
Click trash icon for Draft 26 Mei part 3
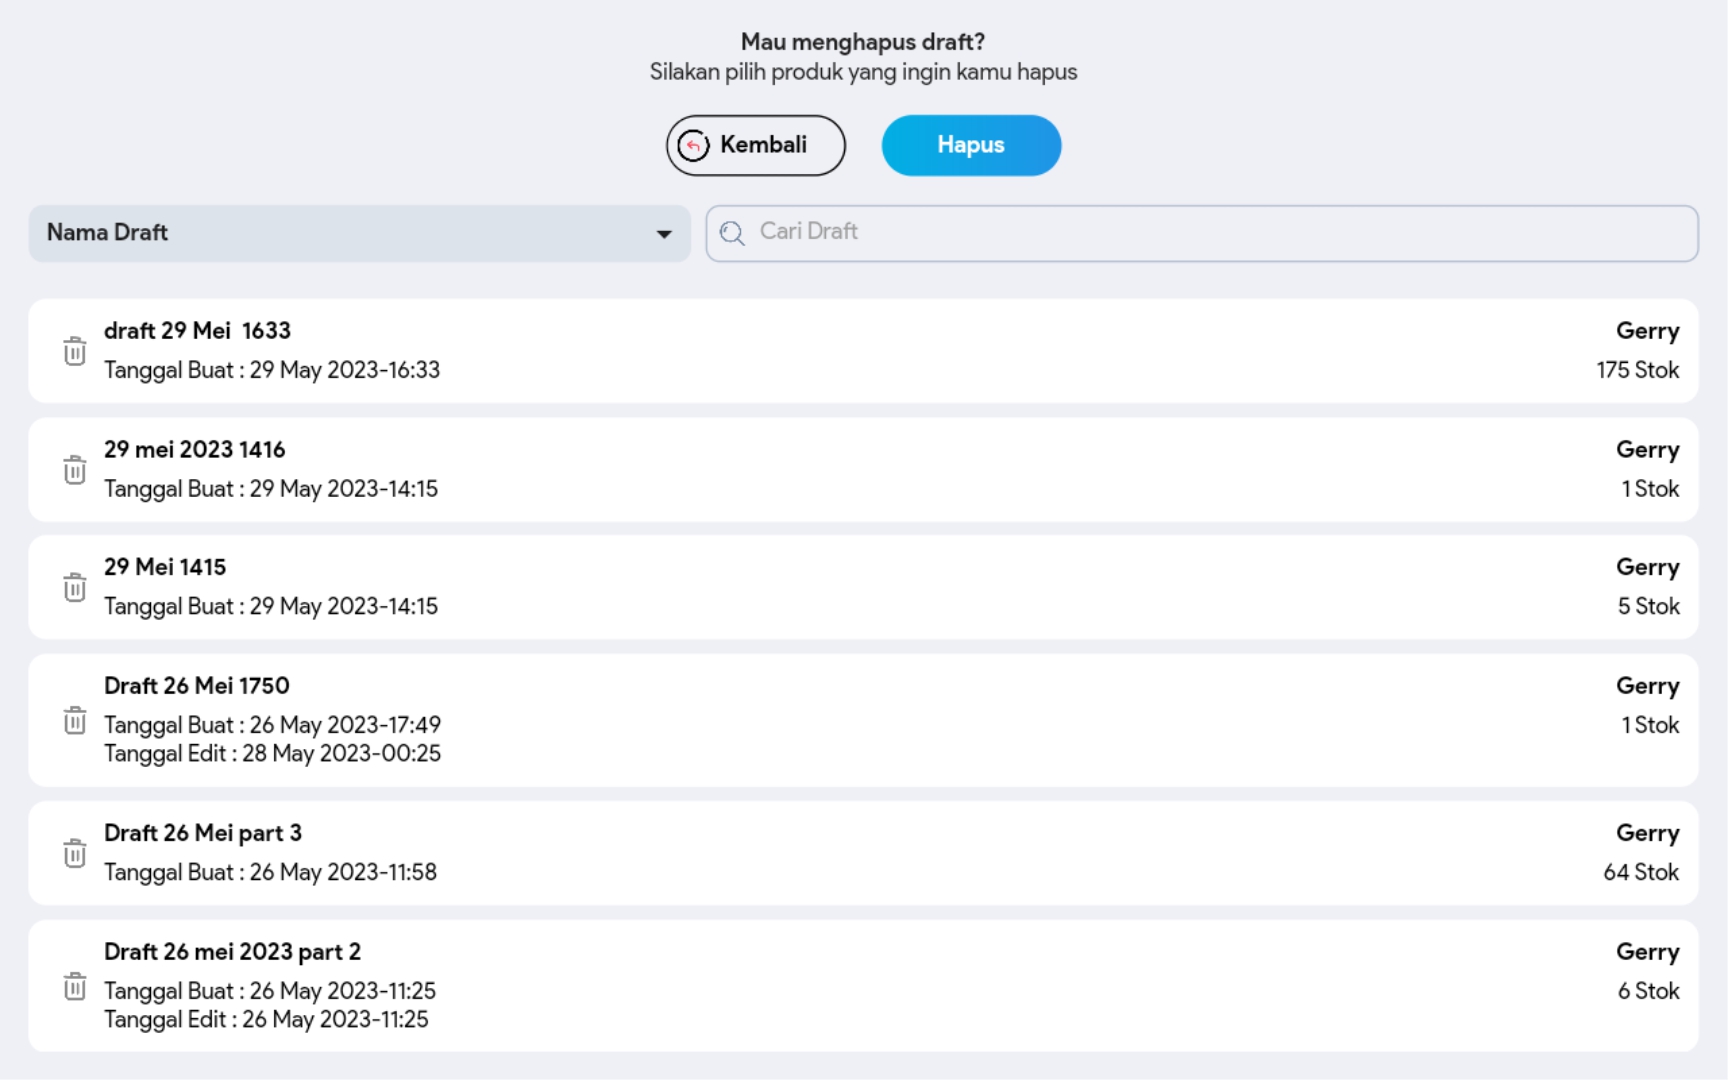75,853
